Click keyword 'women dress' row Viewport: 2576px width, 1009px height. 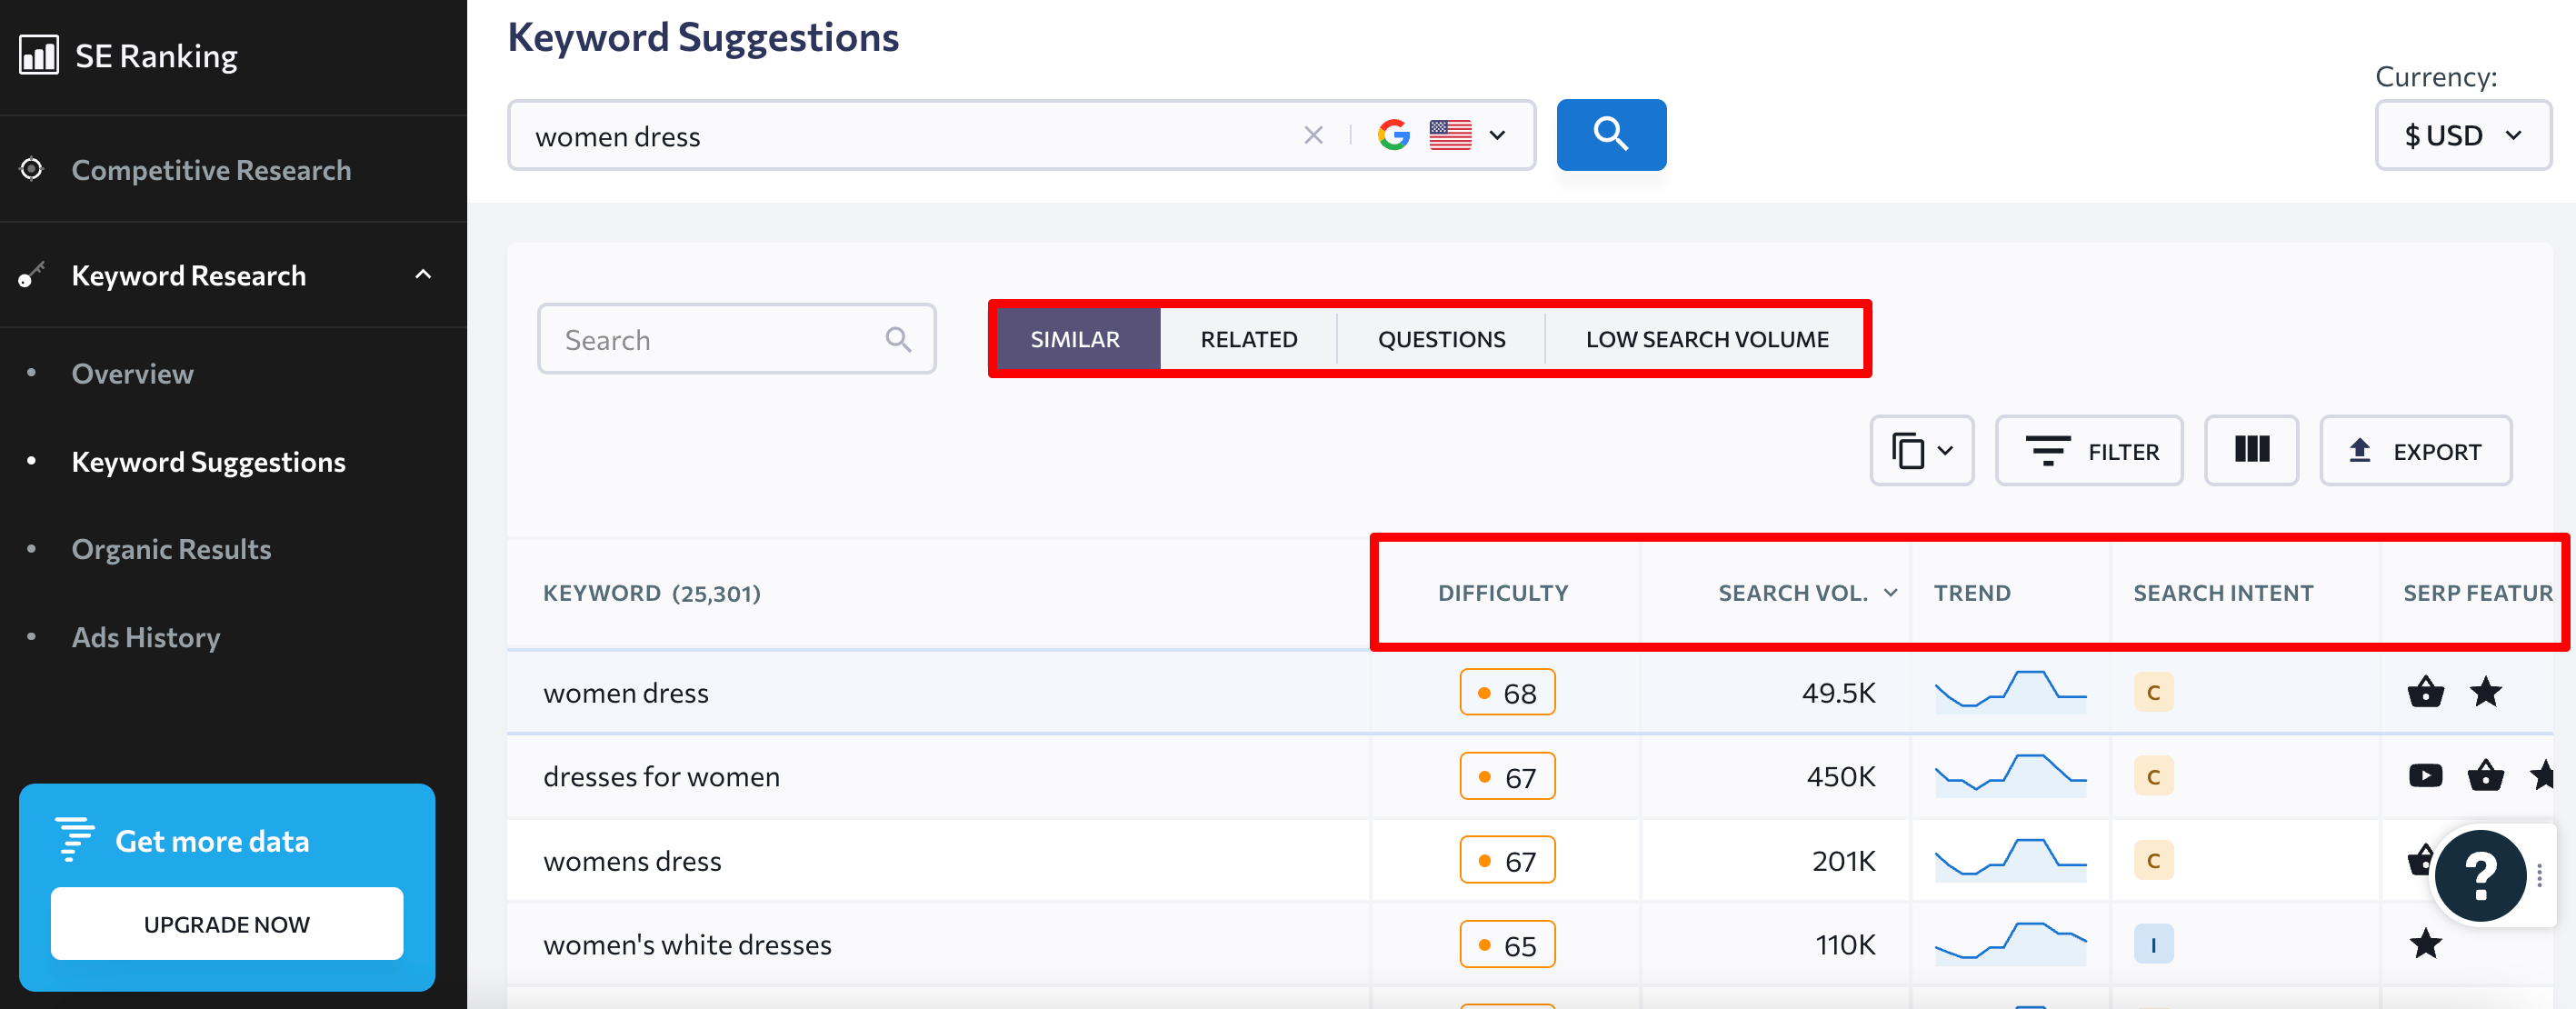coord(625,692)
